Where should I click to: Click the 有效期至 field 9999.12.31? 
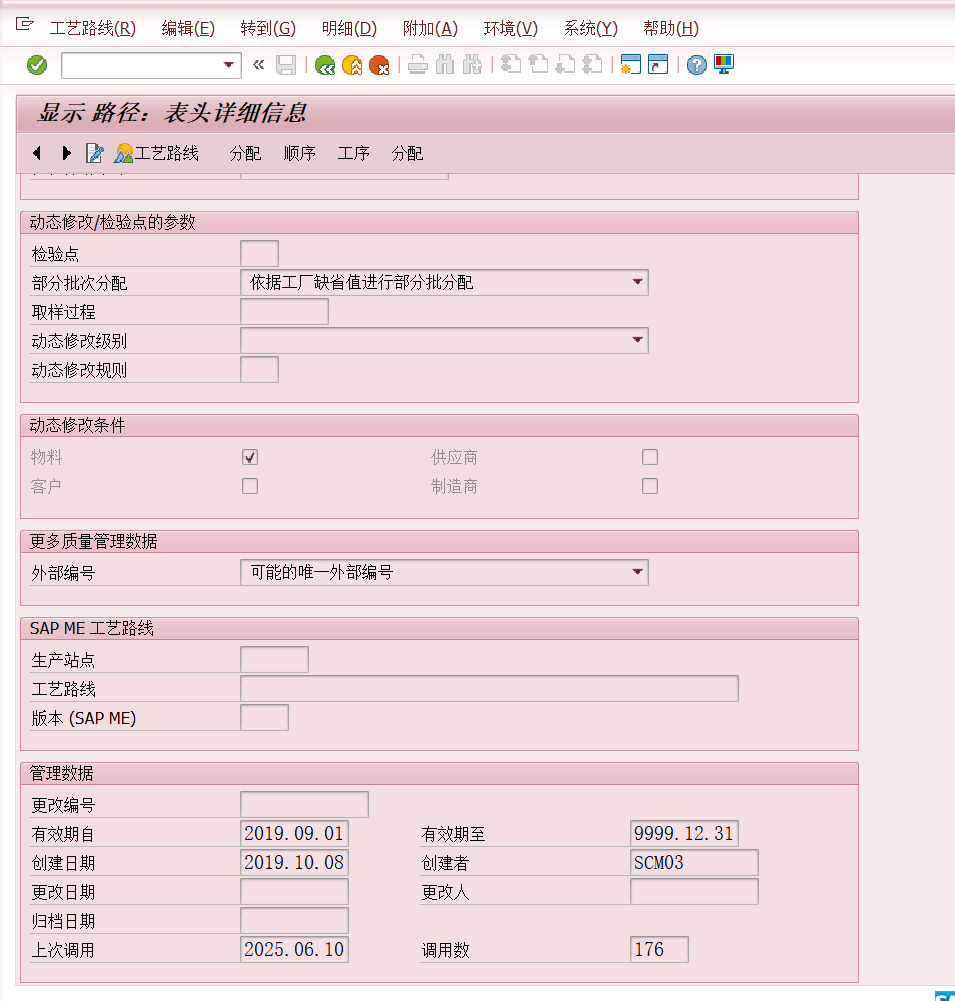tap(684, 834)
